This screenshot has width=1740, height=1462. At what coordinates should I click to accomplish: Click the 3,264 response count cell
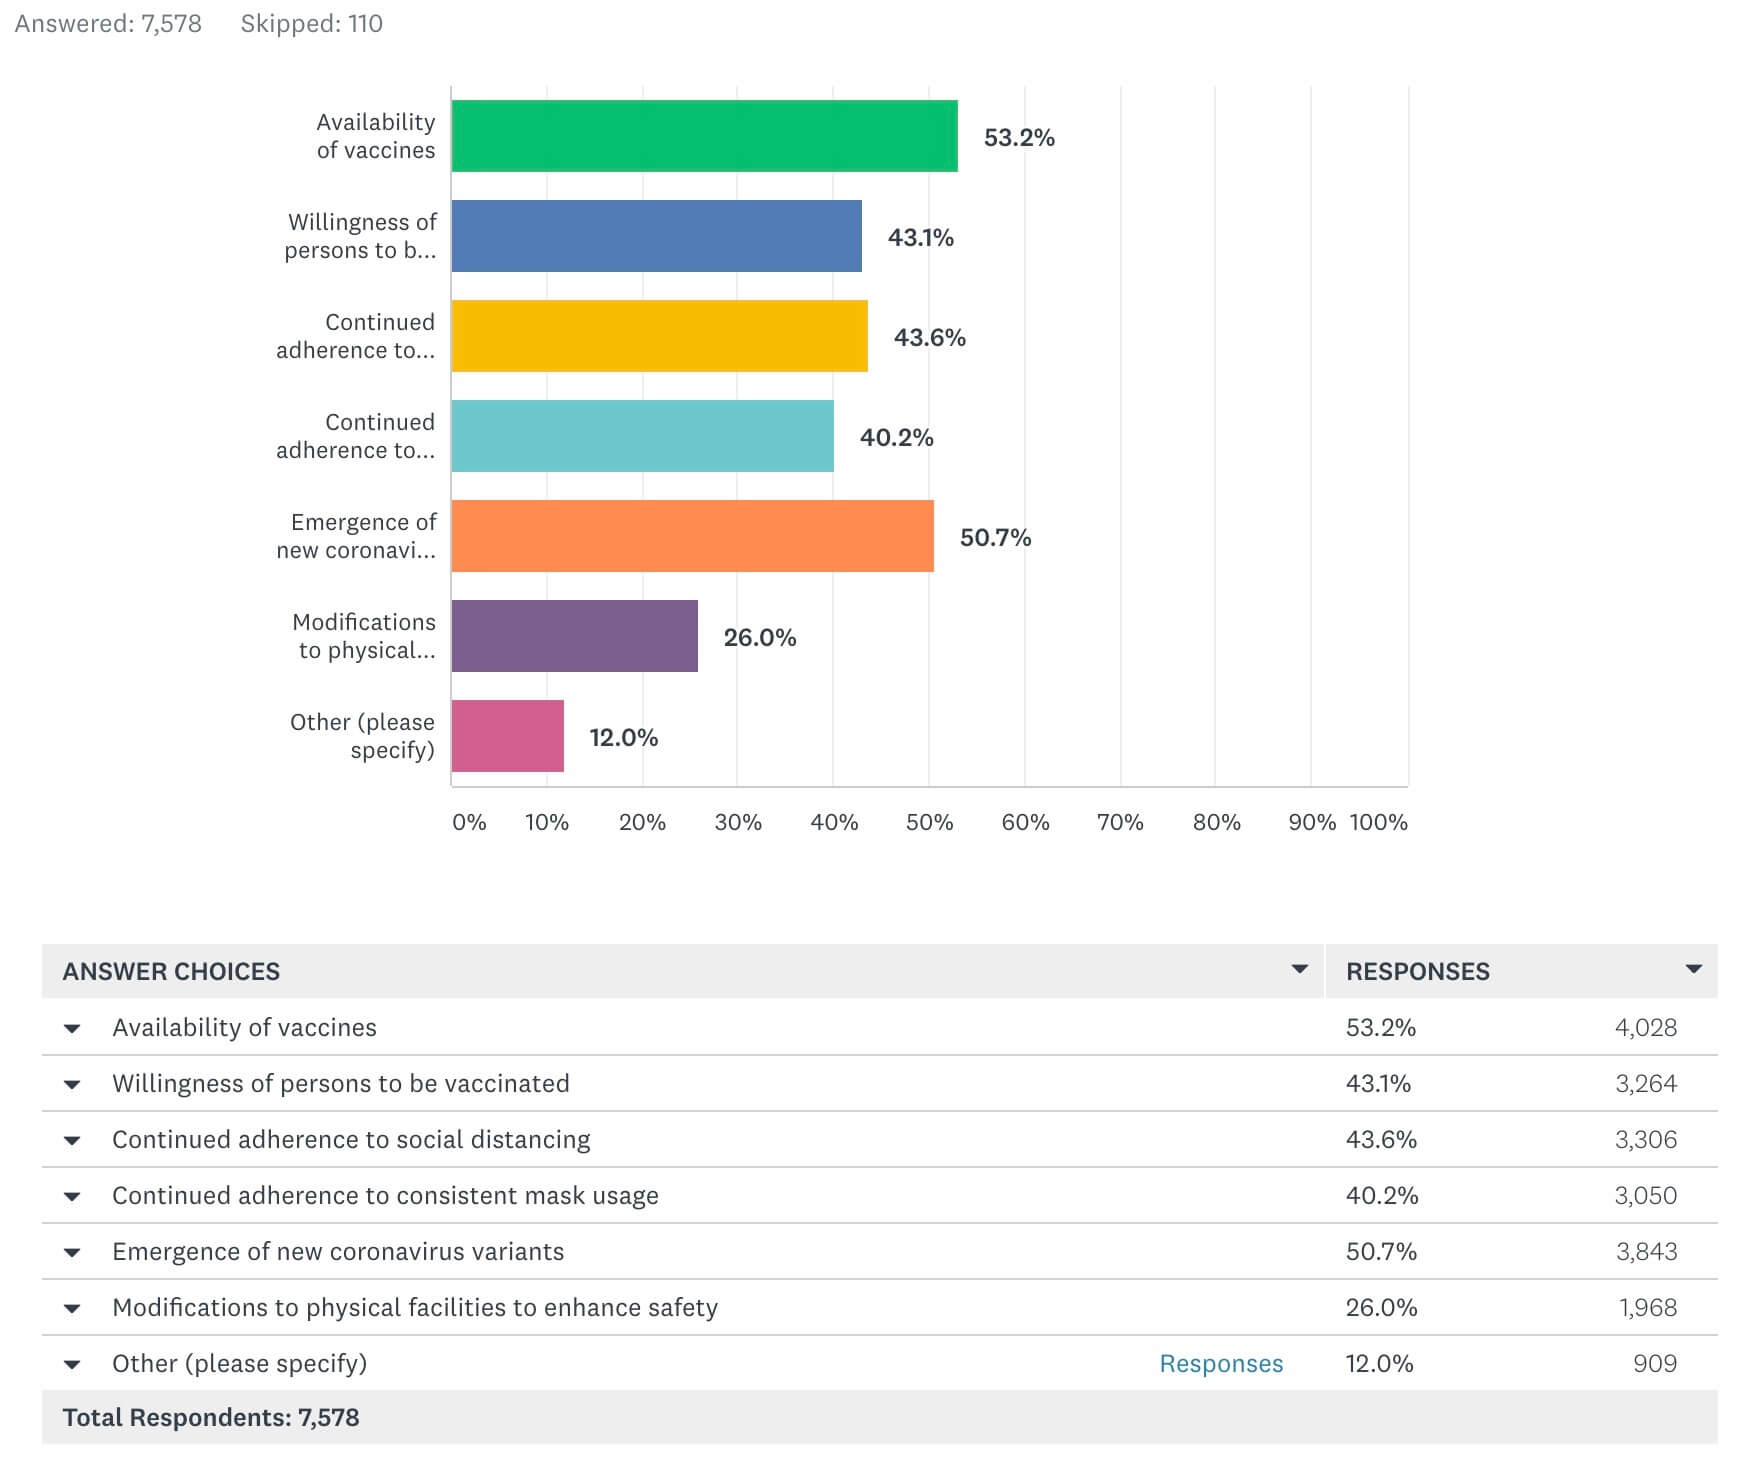[x=1646, y=1084]
